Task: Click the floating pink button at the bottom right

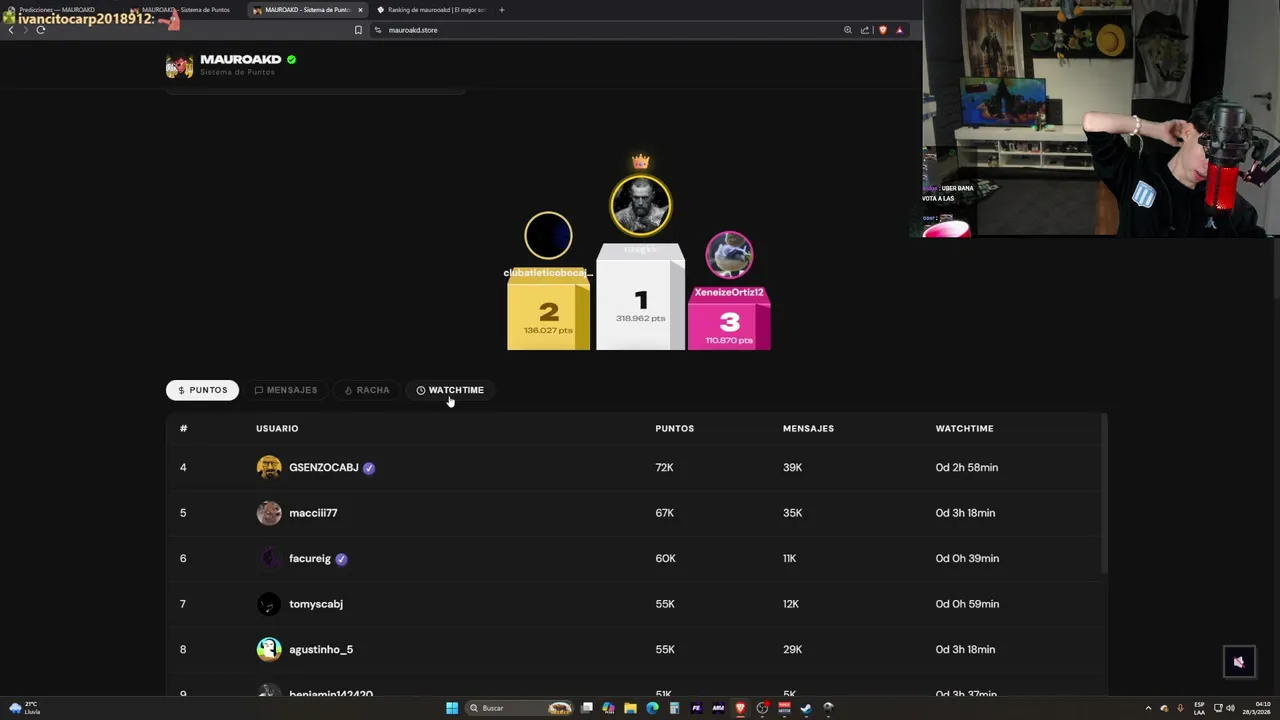Action: tap(1239, 661)
